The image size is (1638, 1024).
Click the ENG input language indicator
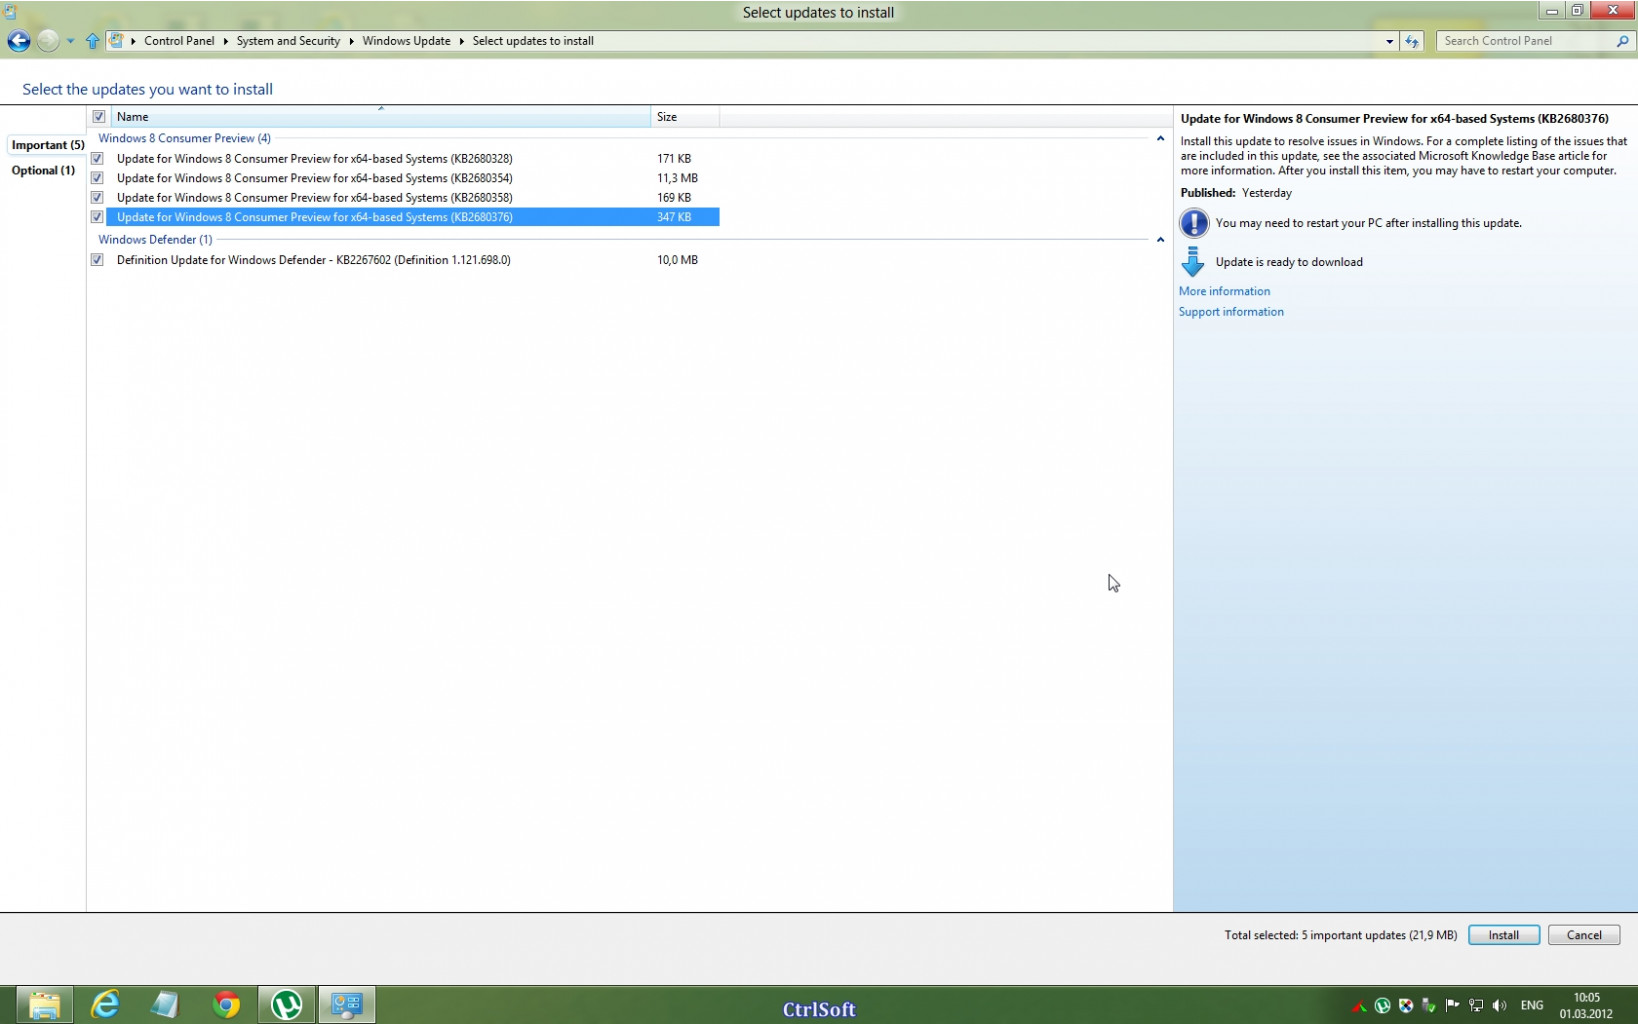pyautogui.click(x=1532, y=1006)
